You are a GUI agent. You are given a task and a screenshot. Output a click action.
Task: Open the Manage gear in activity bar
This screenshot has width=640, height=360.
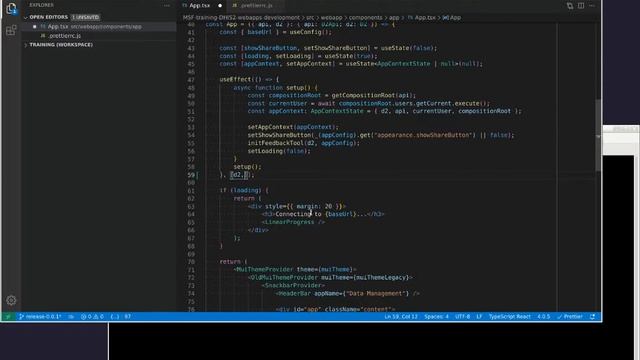tap(11, 300)
